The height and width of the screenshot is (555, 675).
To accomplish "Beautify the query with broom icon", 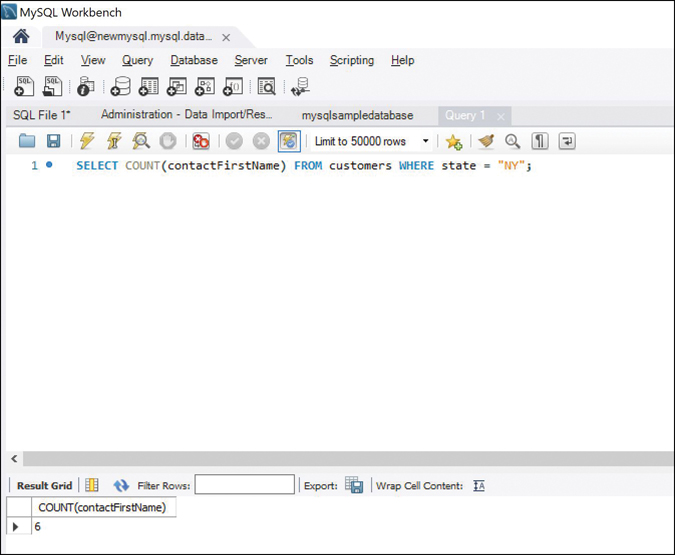I will (486, 141).
